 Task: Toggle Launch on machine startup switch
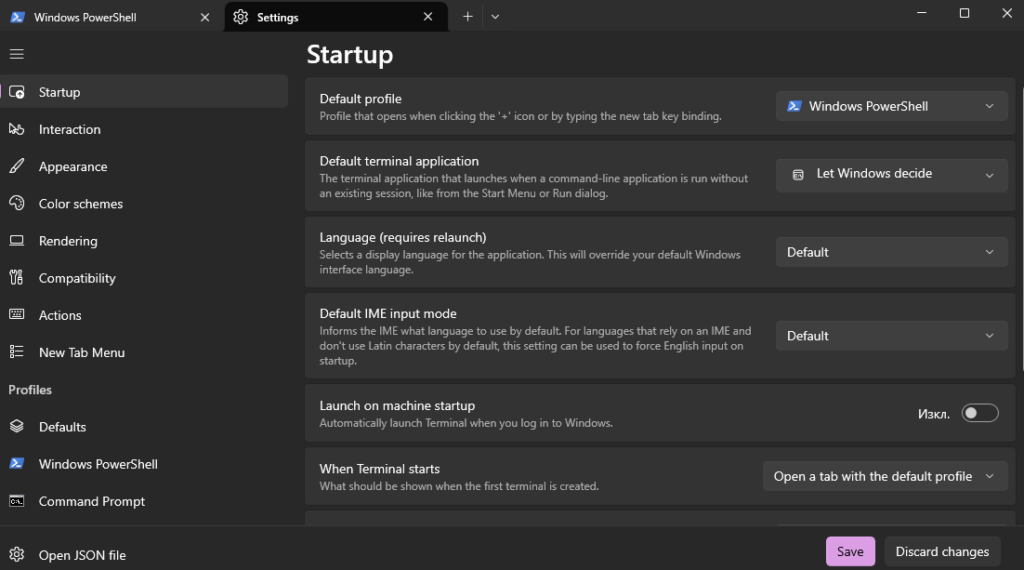coord(979,413)
